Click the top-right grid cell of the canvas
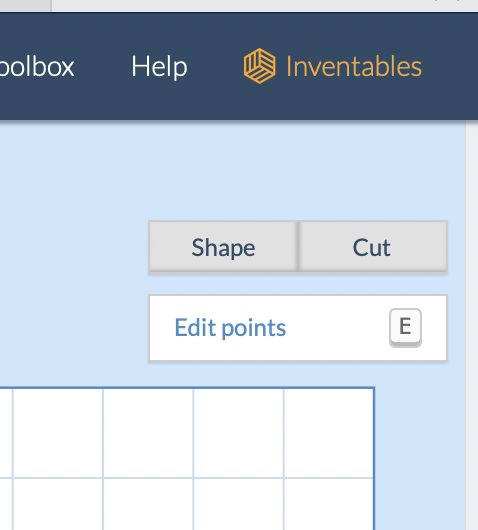Viewport: 478px width, 530px height. 329,433
